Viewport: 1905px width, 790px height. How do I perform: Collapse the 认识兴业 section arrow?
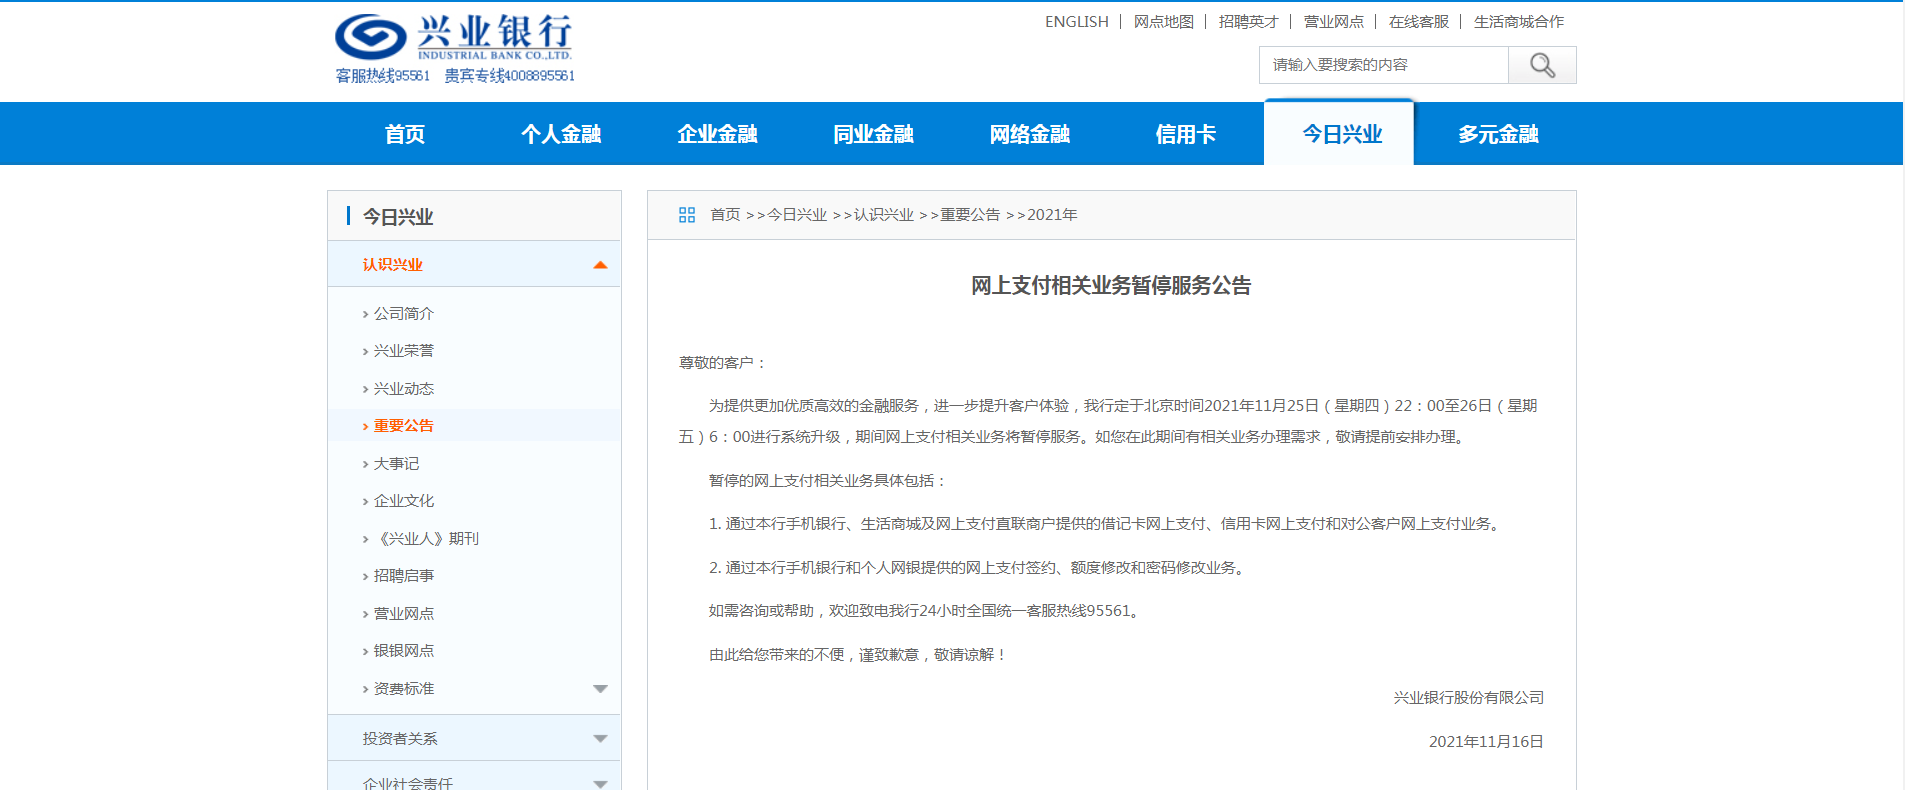pos(600,265)
